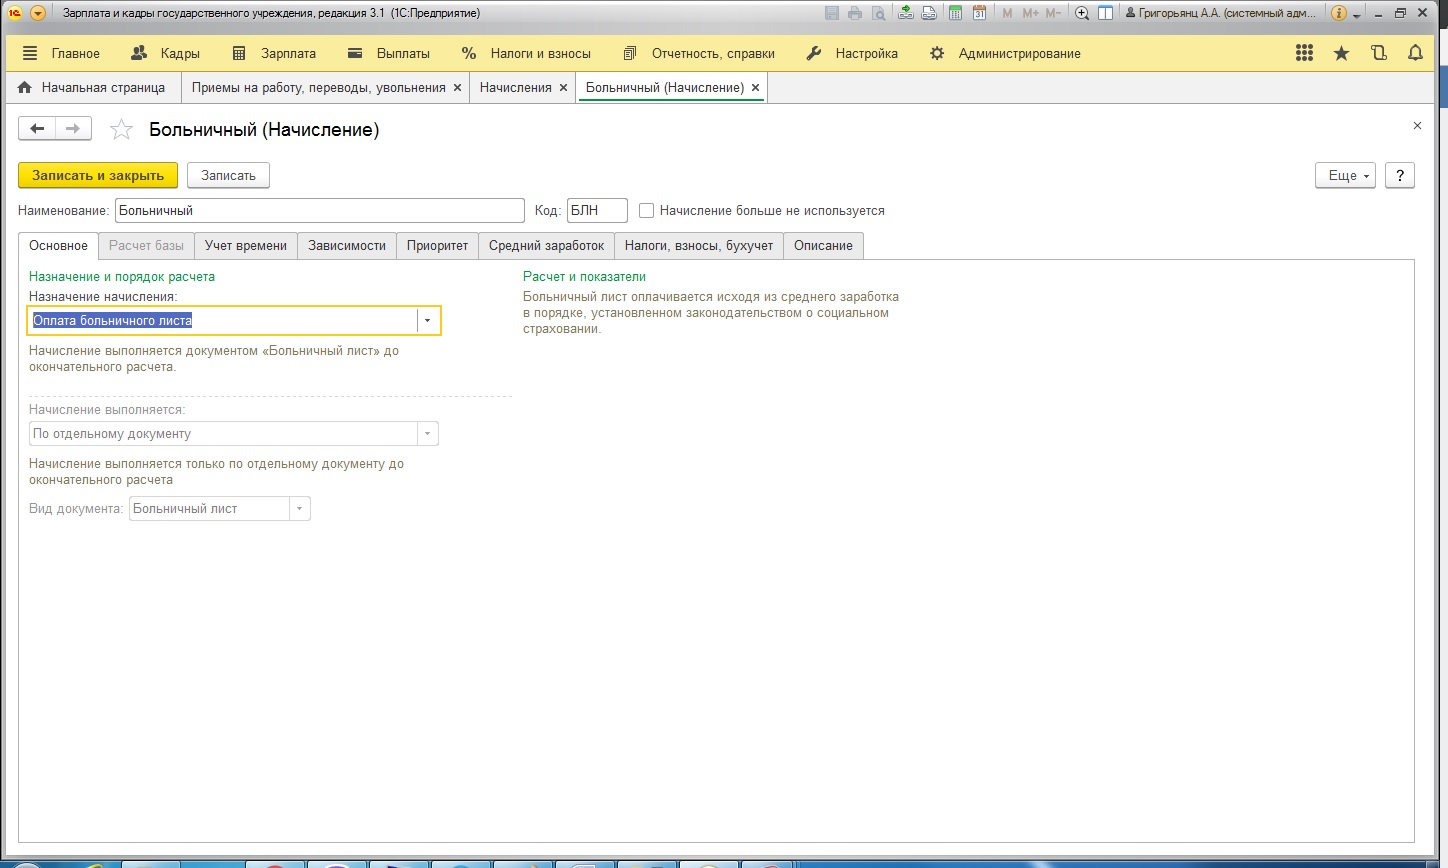Click the Записать и закрыть button

pyautogui.click(x=98, y=175)
